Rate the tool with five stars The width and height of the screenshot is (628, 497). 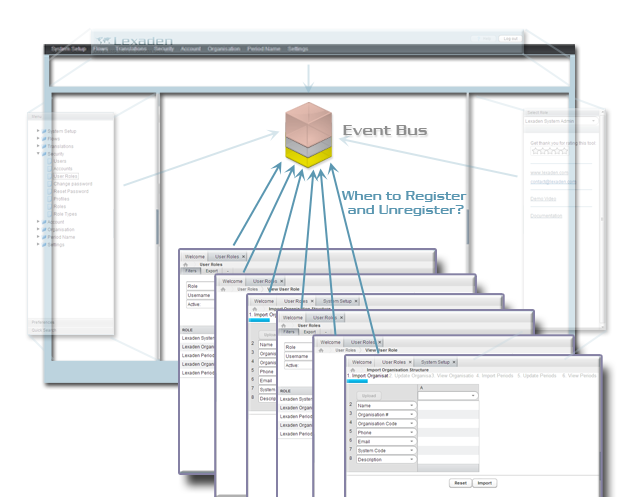pyautogui.click(x=564, y=151)
